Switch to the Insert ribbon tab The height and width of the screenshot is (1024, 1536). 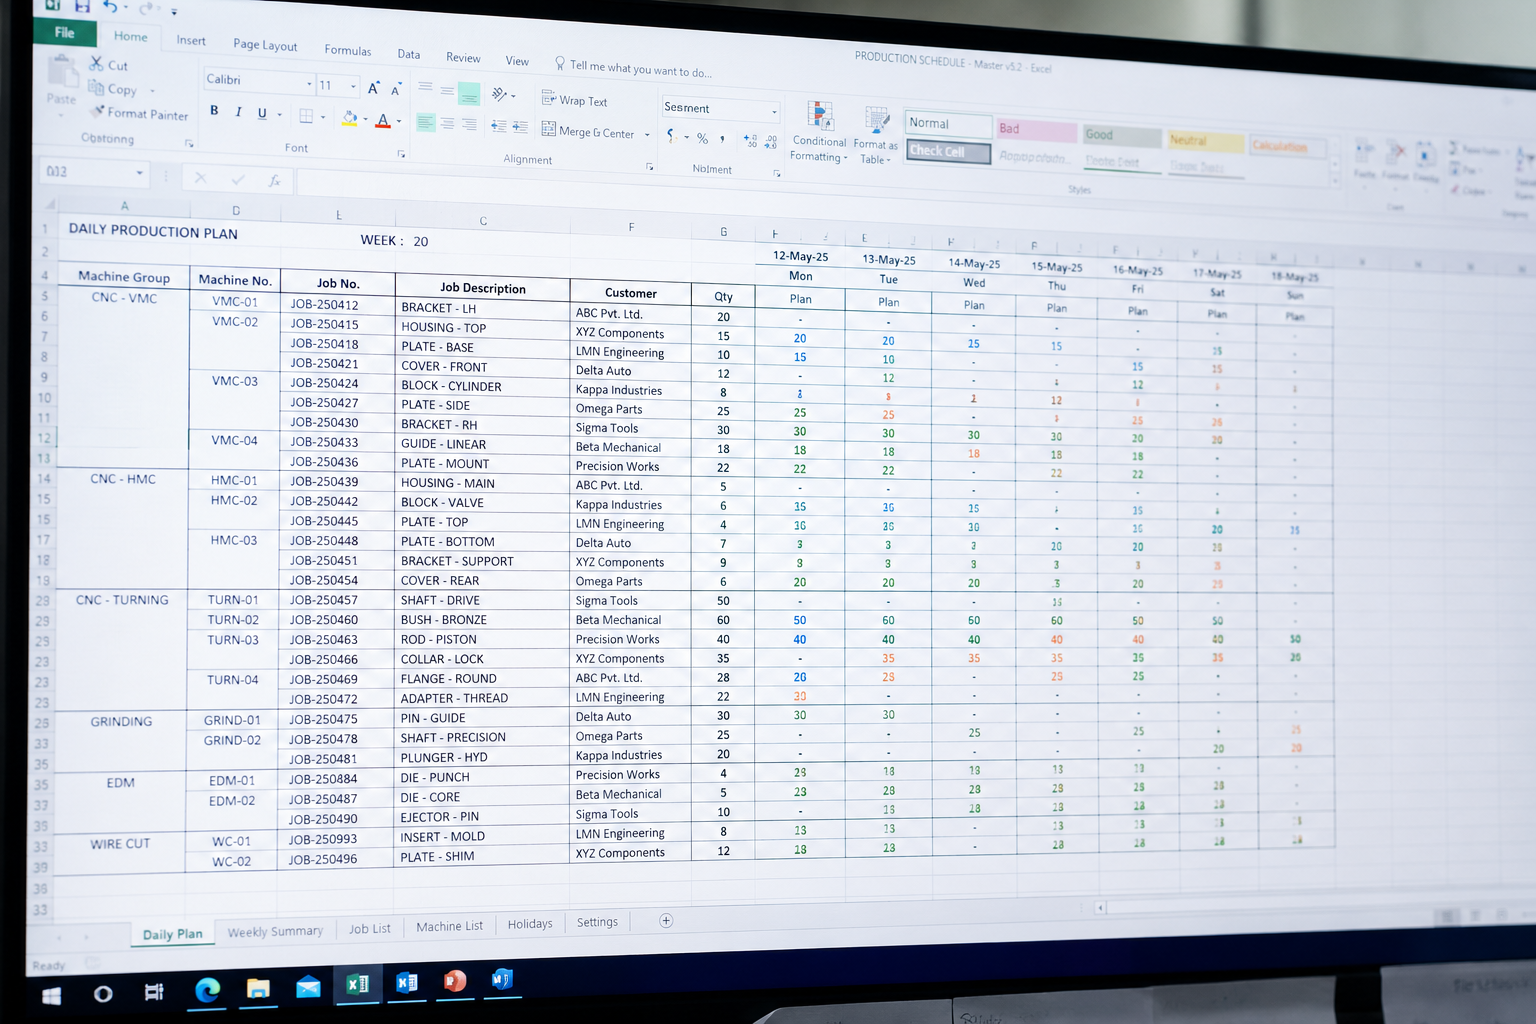(191, 40)
